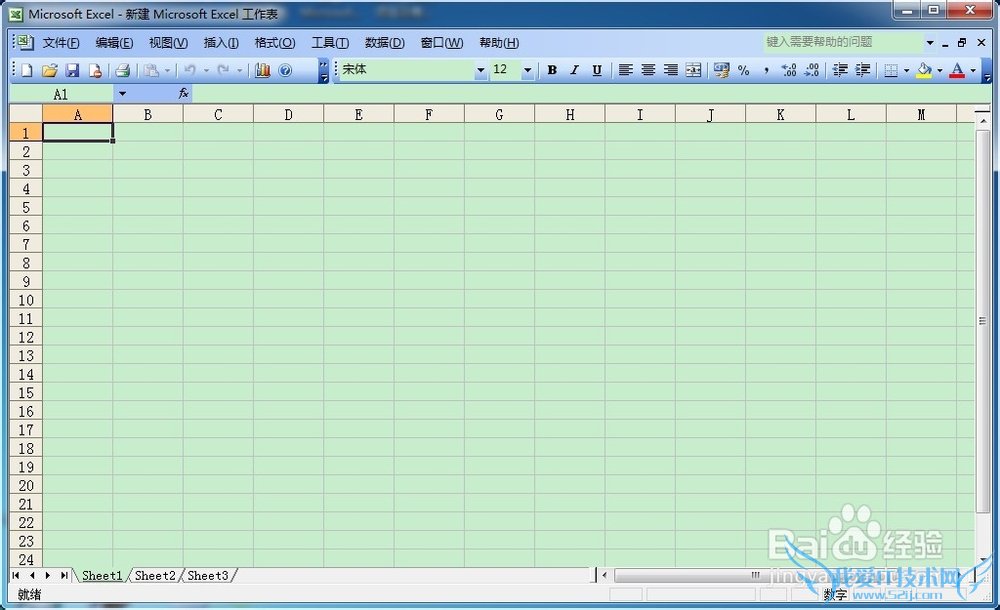The width and height of the screenshot is (1000, 610).
Task: Click the Name Box showing A1
Action: point(61,94)
